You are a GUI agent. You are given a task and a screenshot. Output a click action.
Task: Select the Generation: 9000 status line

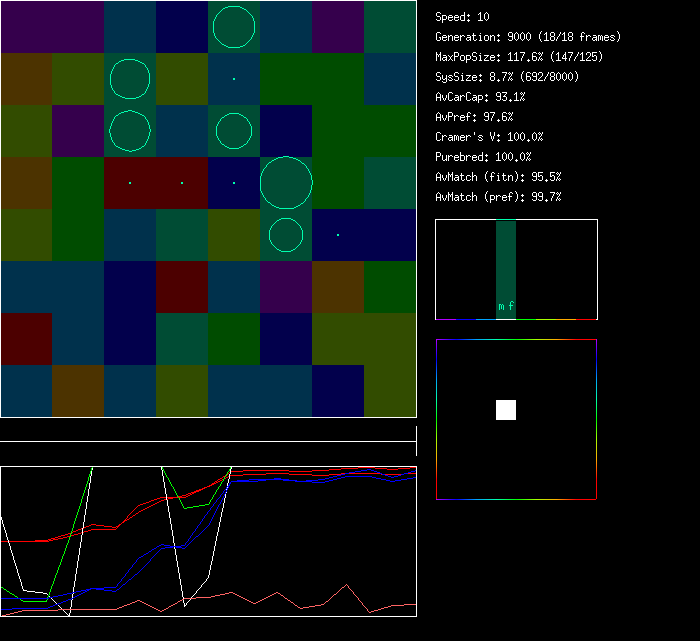tap(528, 37)
